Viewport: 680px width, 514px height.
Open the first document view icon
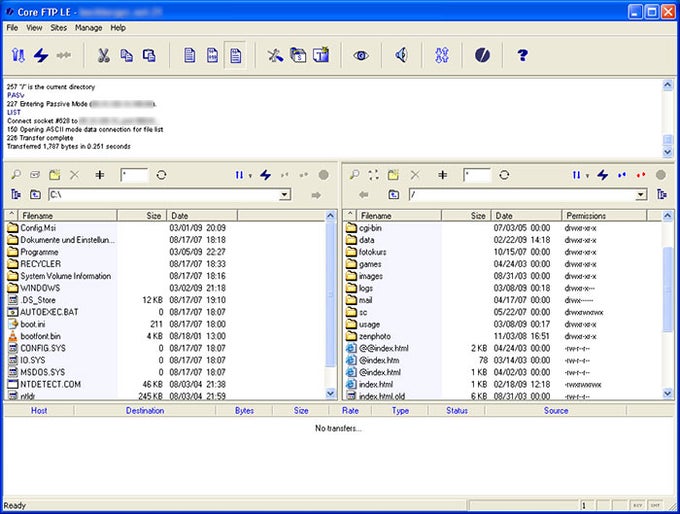tap(190, 56)
